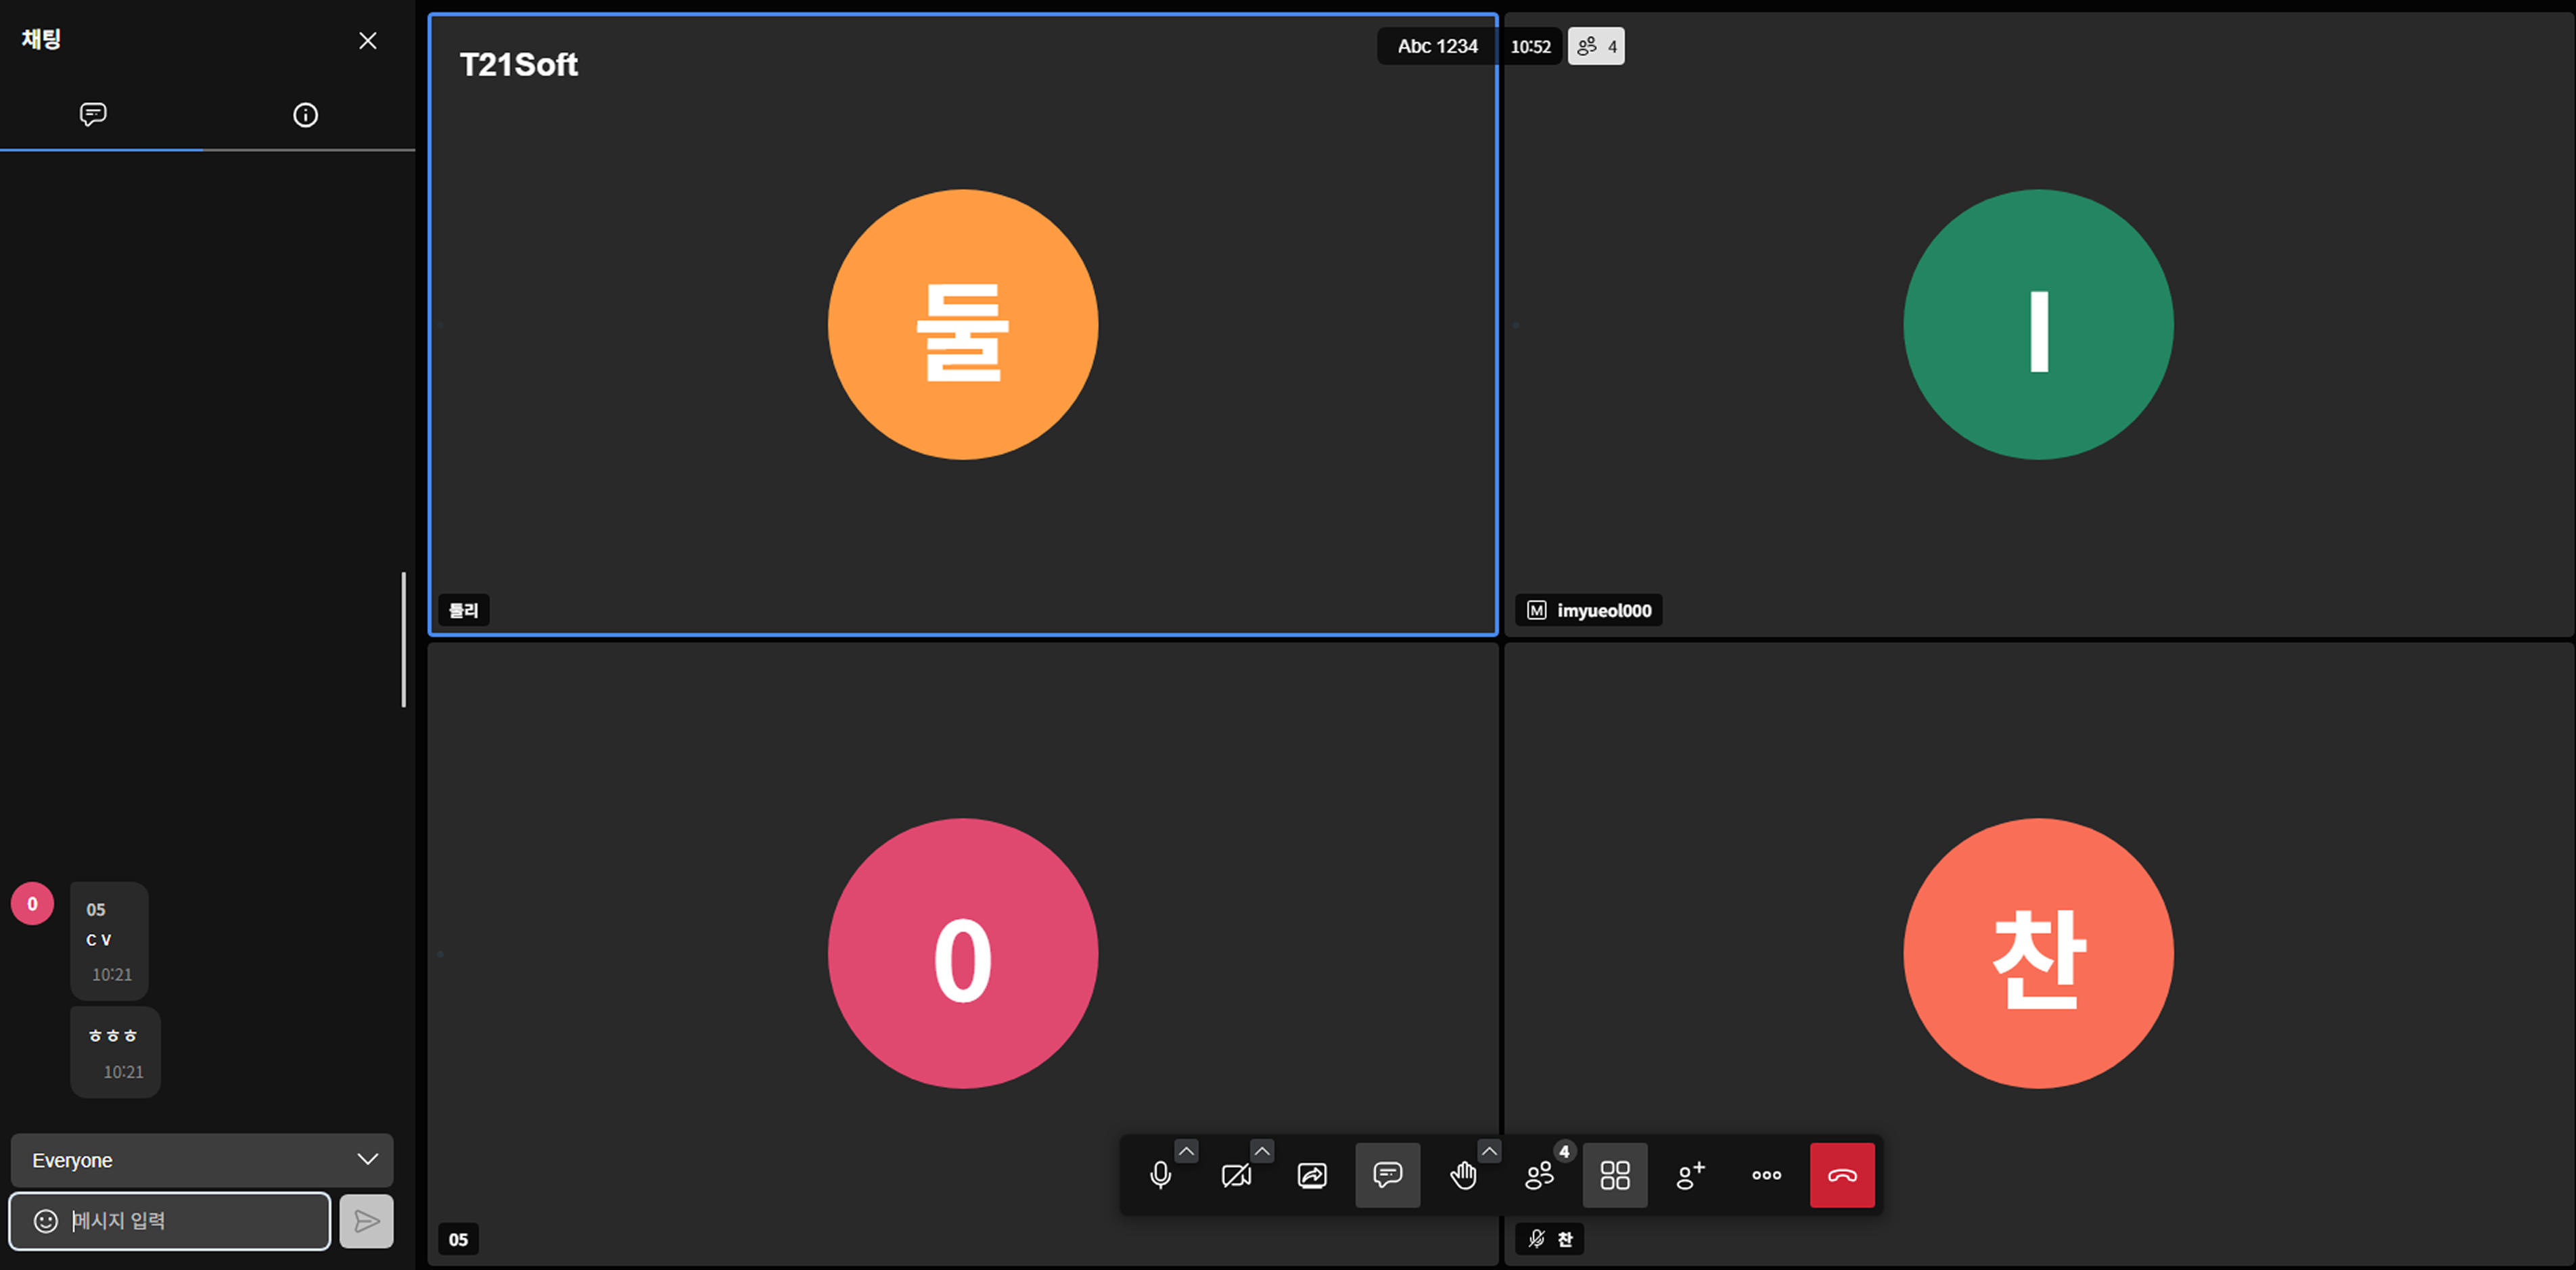Viewport: 2576px width, 1270px height.
Task: Hang up the call
Action: (x=1842, y=1175)
